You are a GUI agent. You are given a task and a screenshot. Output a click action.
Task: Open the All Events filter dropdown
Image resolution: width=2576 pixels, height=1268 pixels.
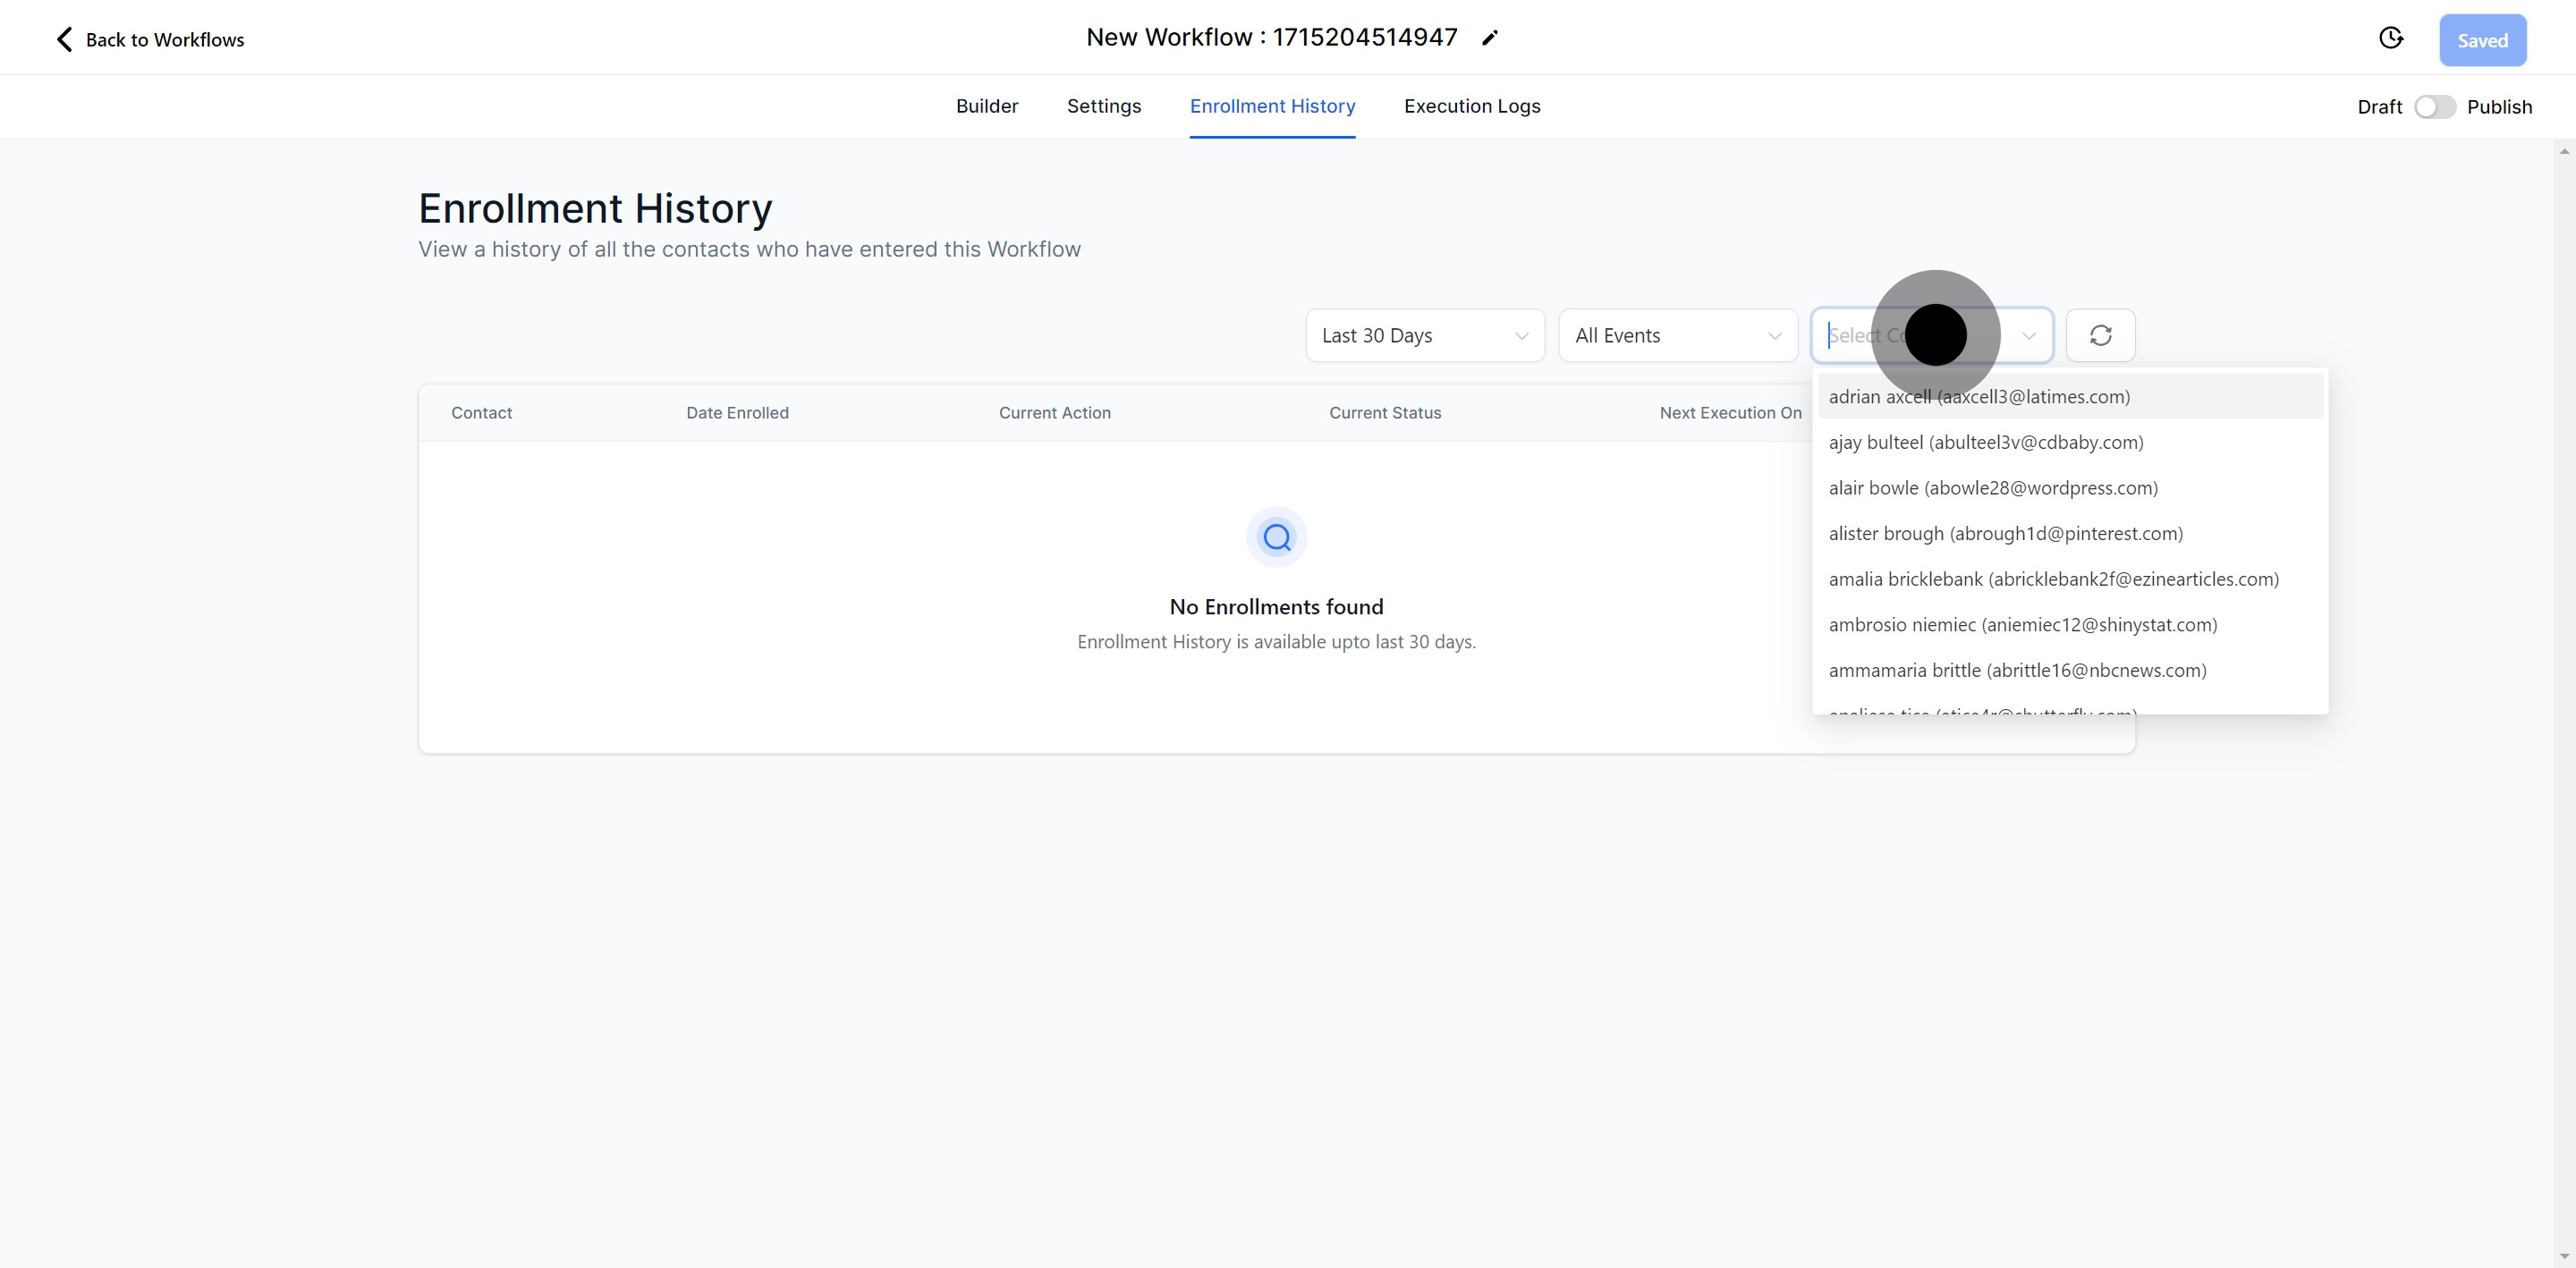(x=1677, y=335)
